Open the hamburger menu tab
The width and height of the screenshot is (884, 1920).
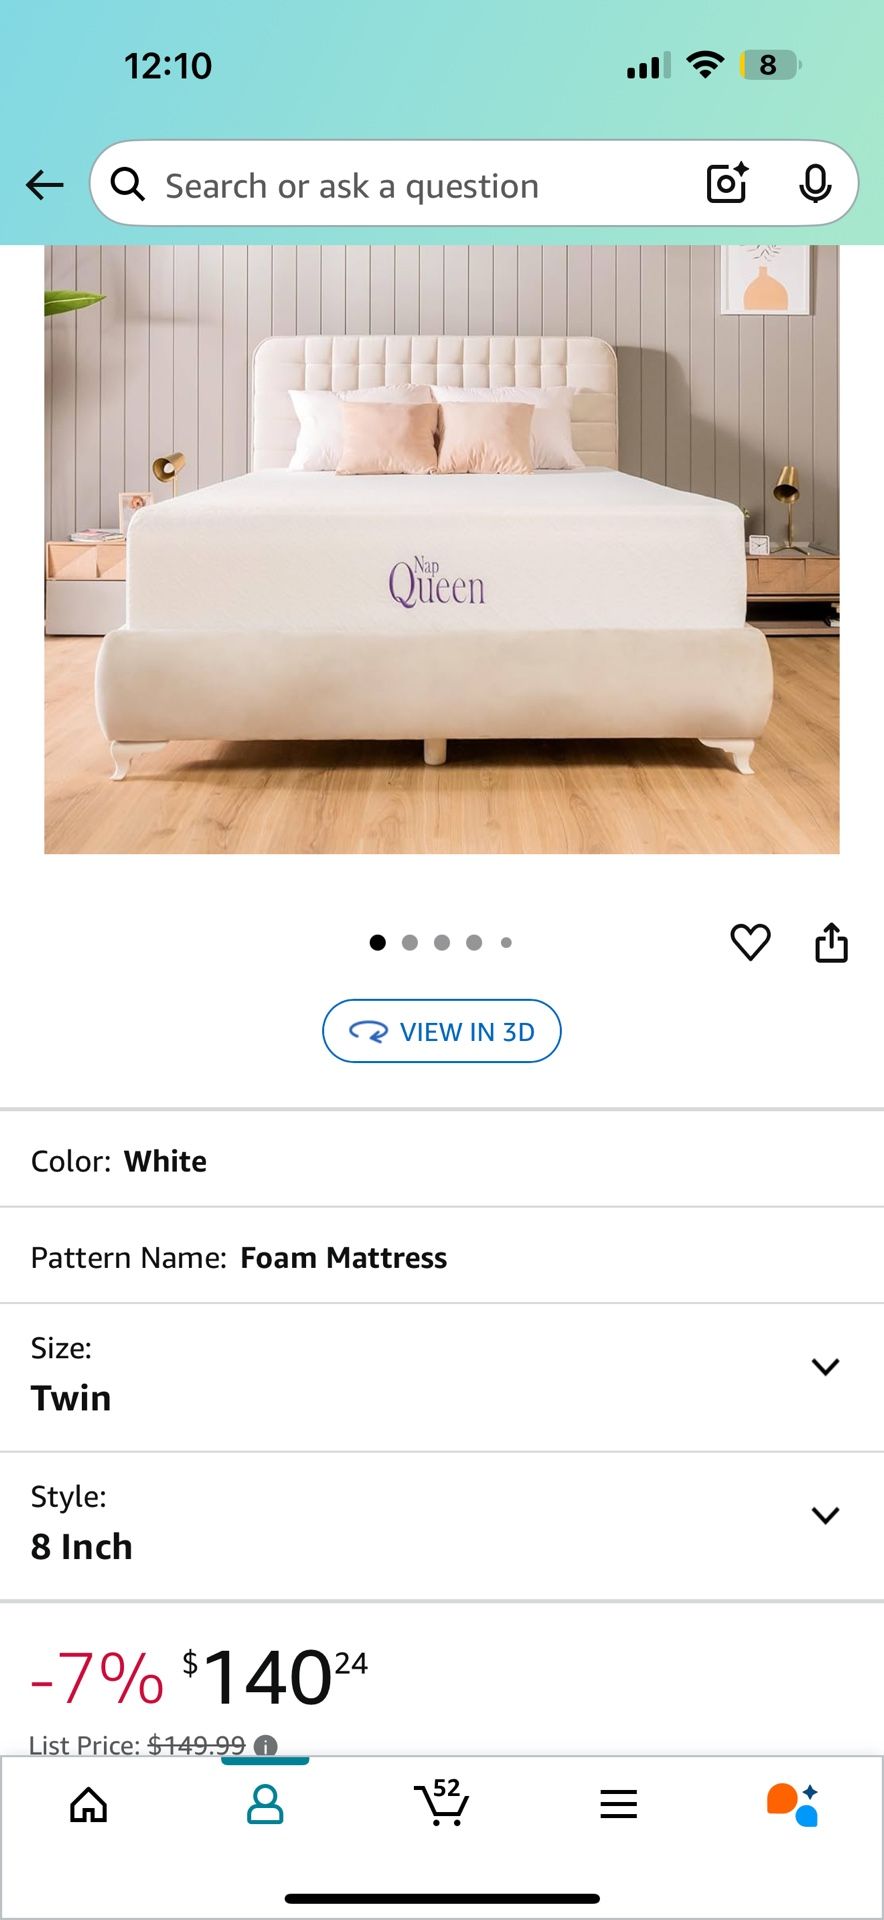[x=619, y=1804]
